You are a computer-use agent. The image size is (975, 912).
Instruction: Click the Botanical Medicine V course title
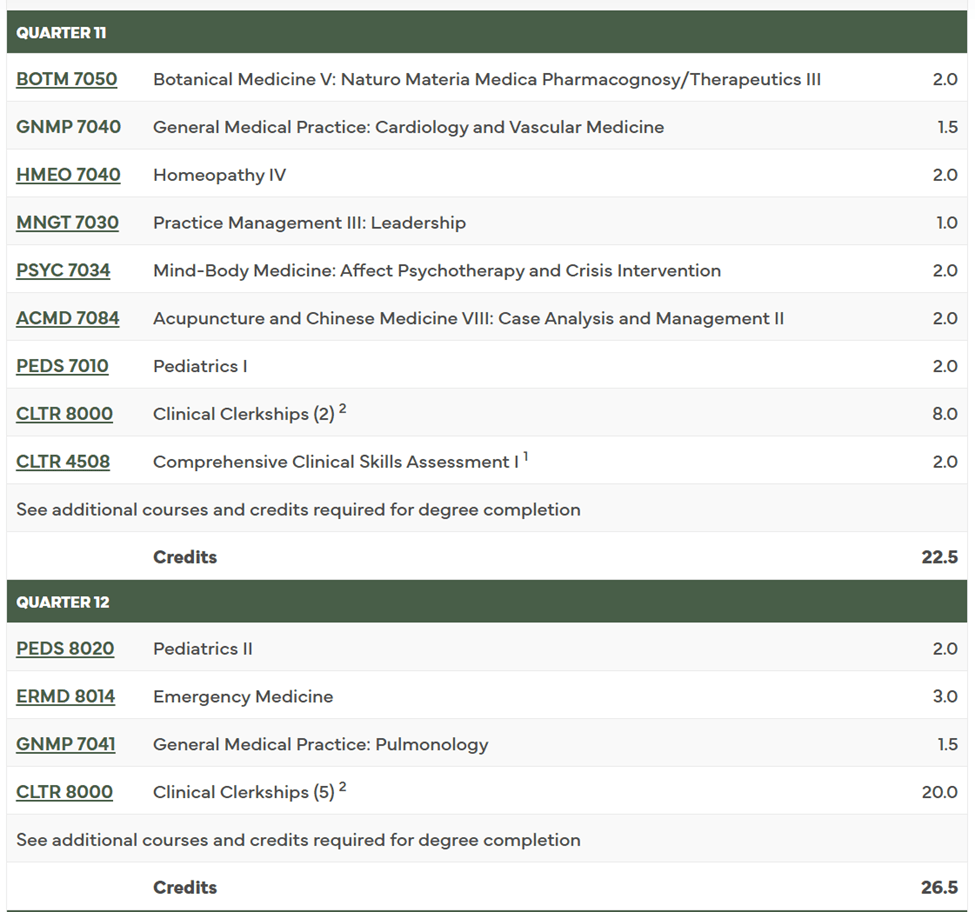coord(487,80)
